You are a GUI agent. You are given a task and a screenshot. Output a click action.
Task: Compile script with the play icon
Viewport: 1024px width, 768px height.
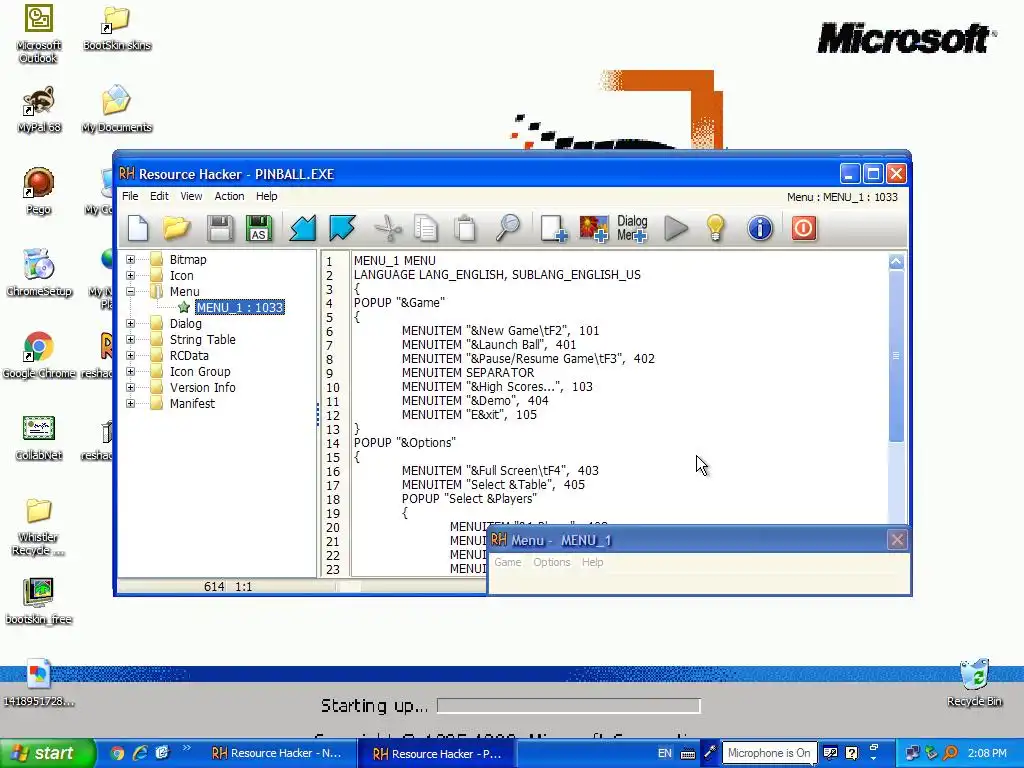676,229
